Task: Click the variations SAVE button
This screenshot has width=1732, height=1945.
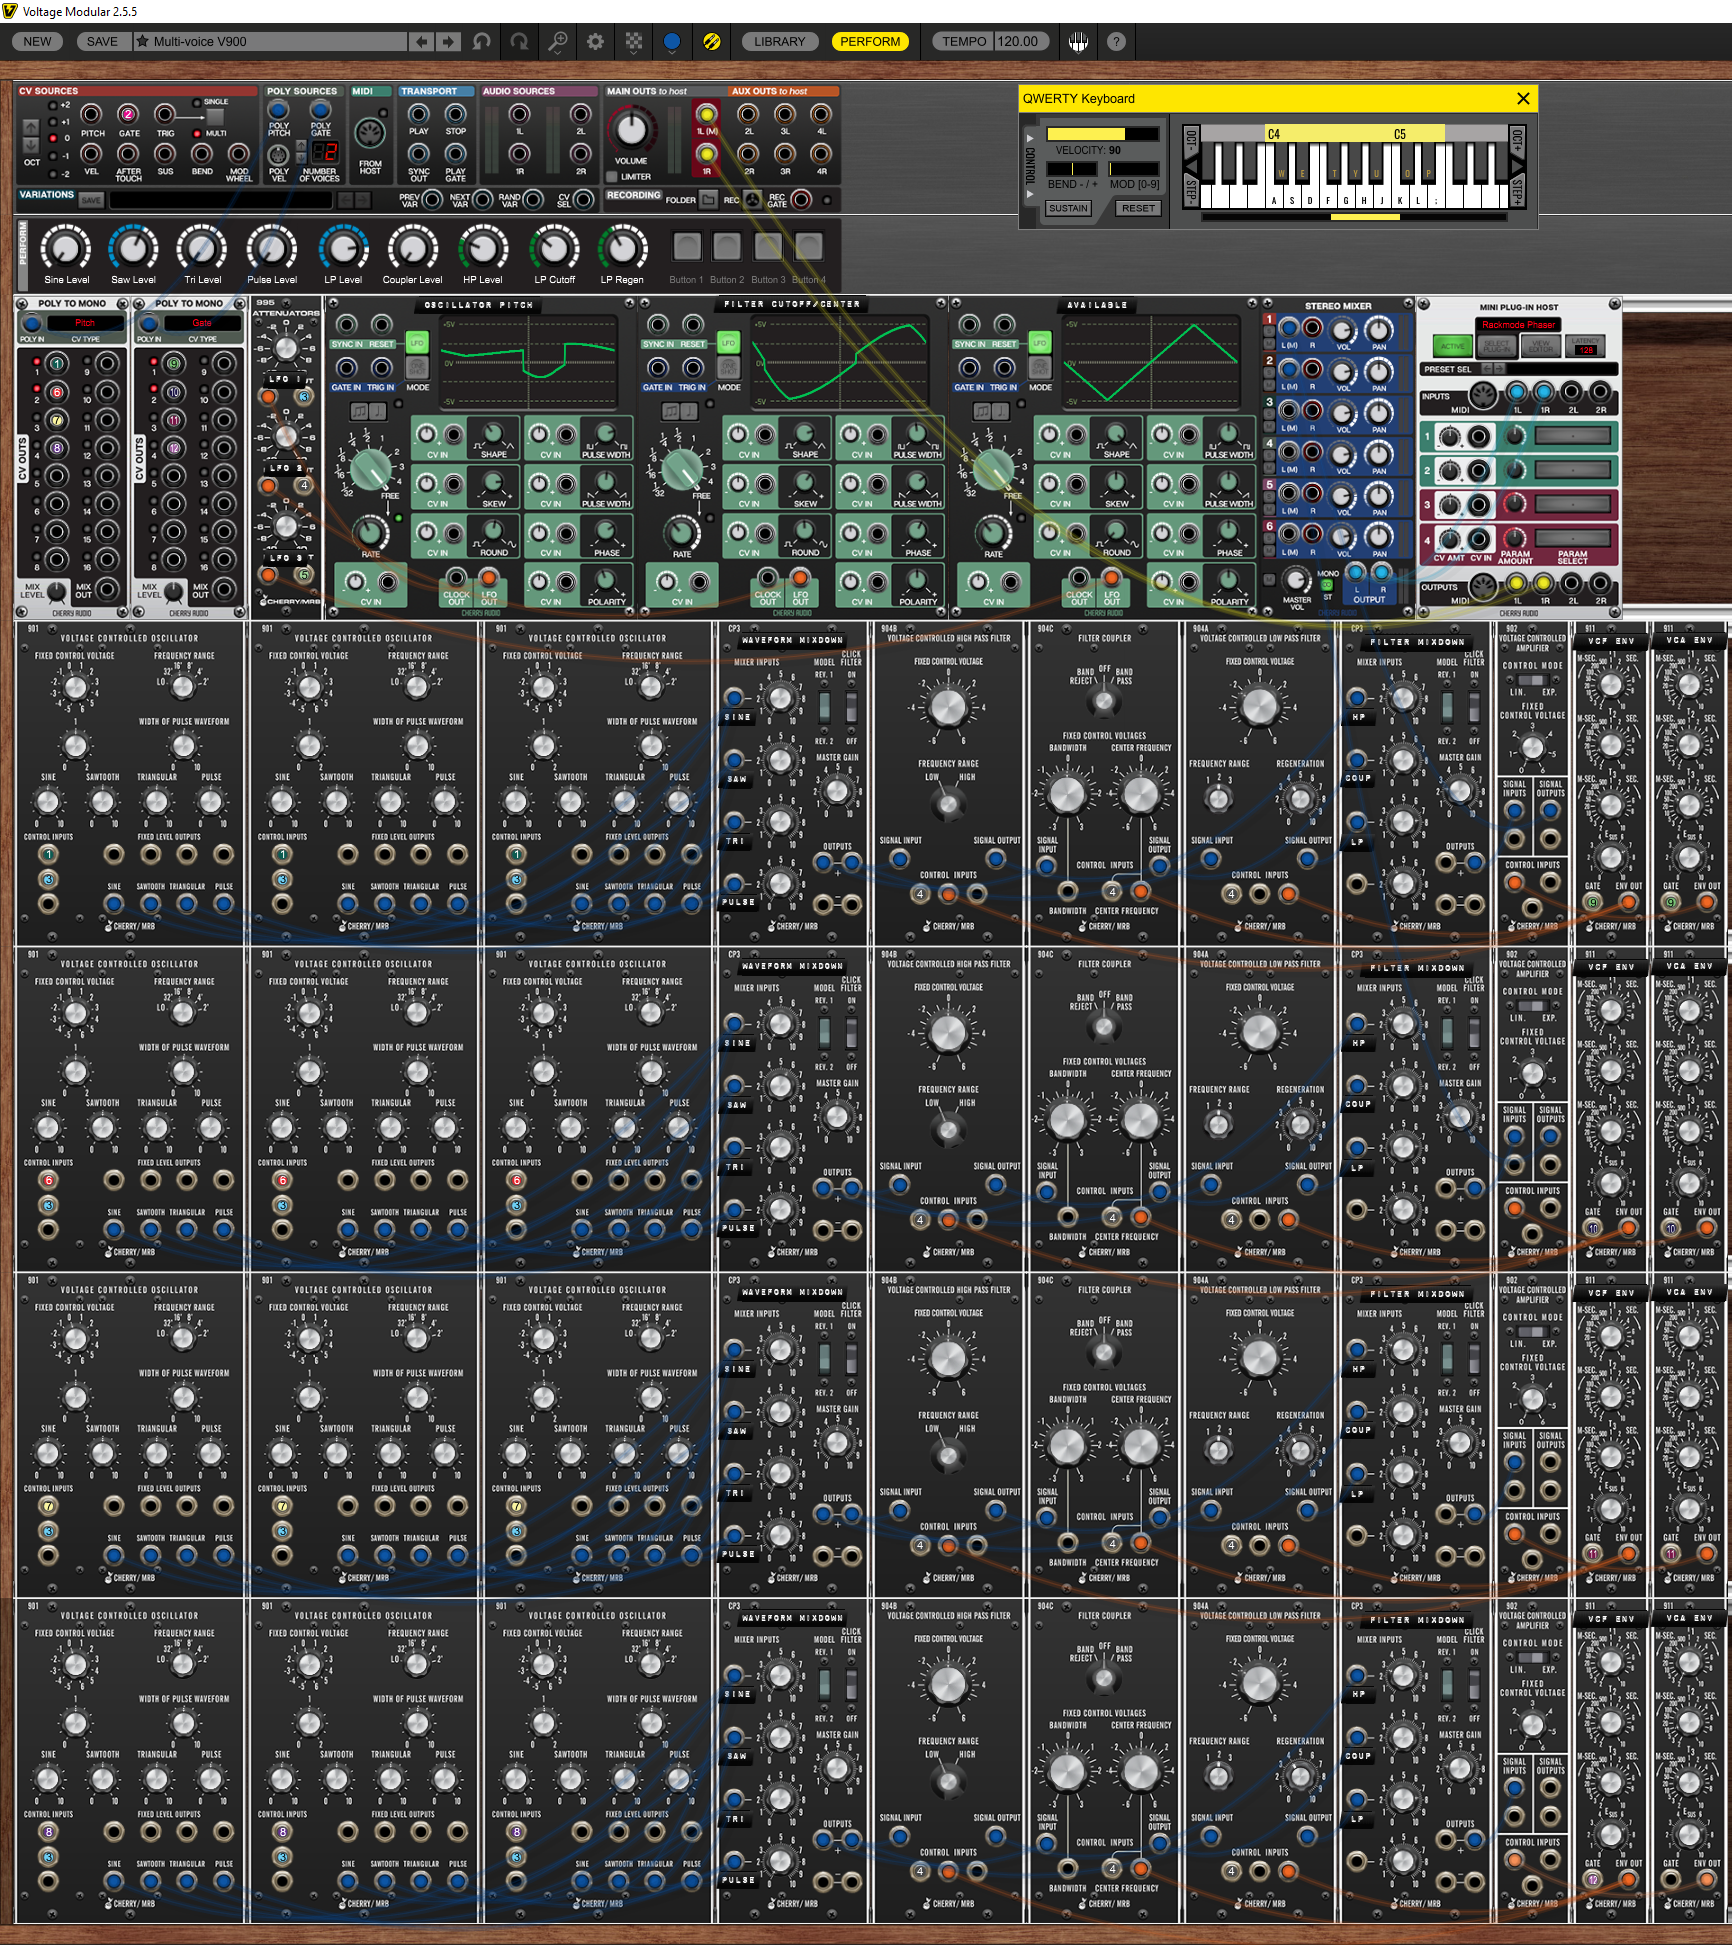Action: coord(91,200)
